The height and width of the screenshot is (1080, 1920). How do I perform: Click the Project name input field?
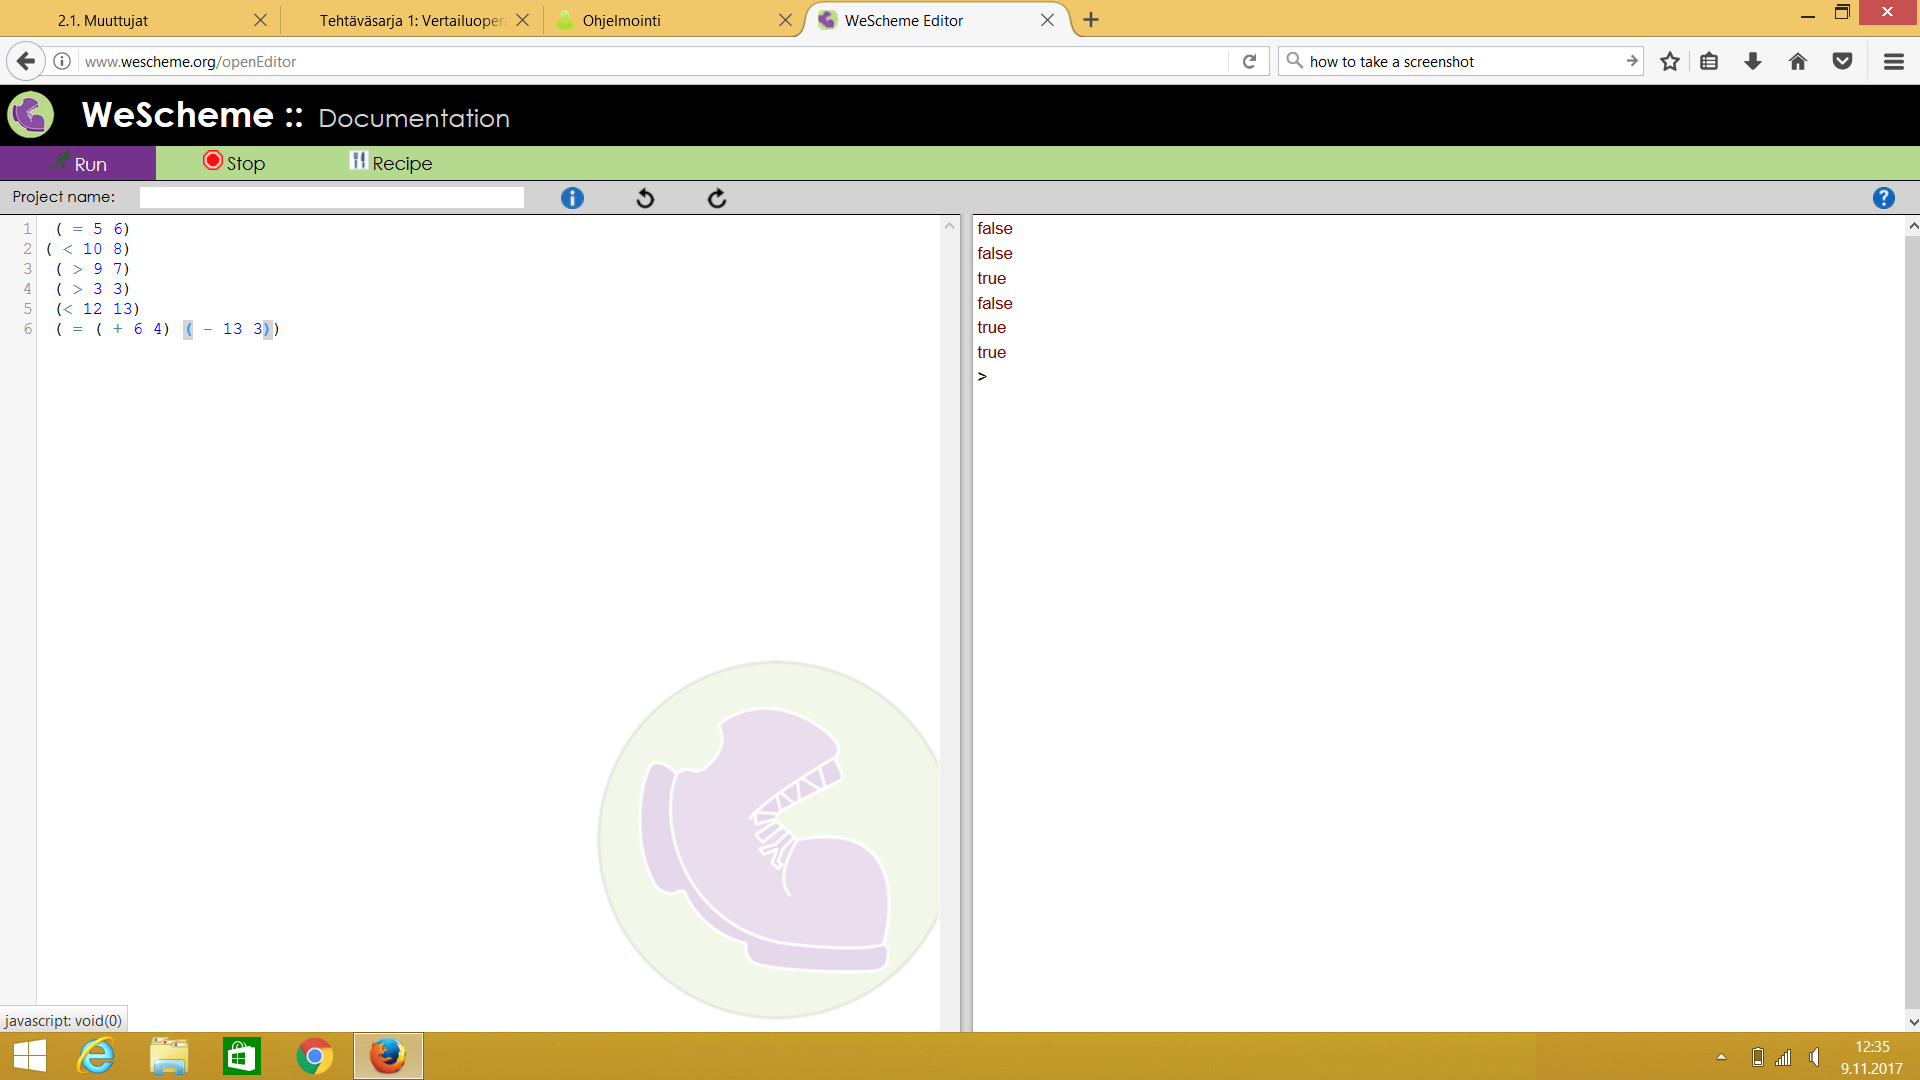pyautogui.click(x=331, y=198)
